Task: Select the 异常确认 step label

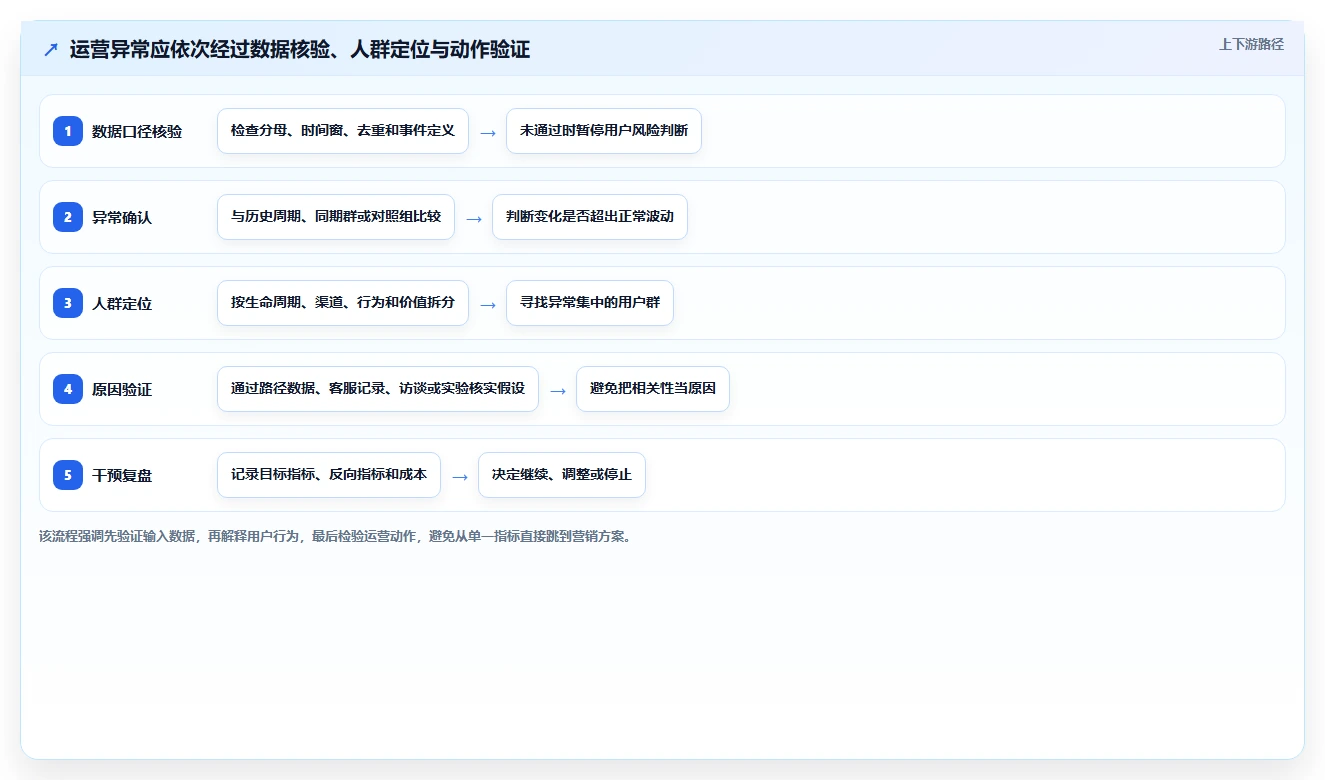Action: point(122,217)
